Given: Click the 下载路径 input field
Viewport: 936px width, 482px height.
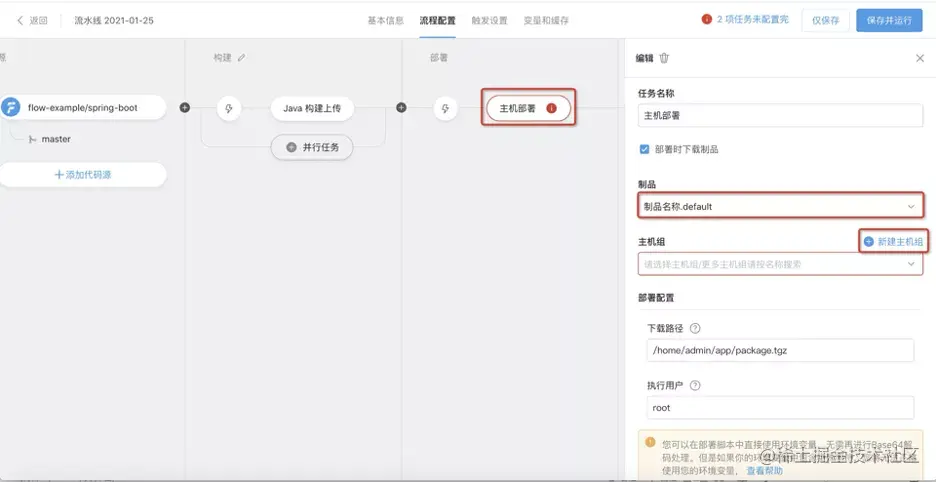Looking at the screenshot, I should click(781, 351).
